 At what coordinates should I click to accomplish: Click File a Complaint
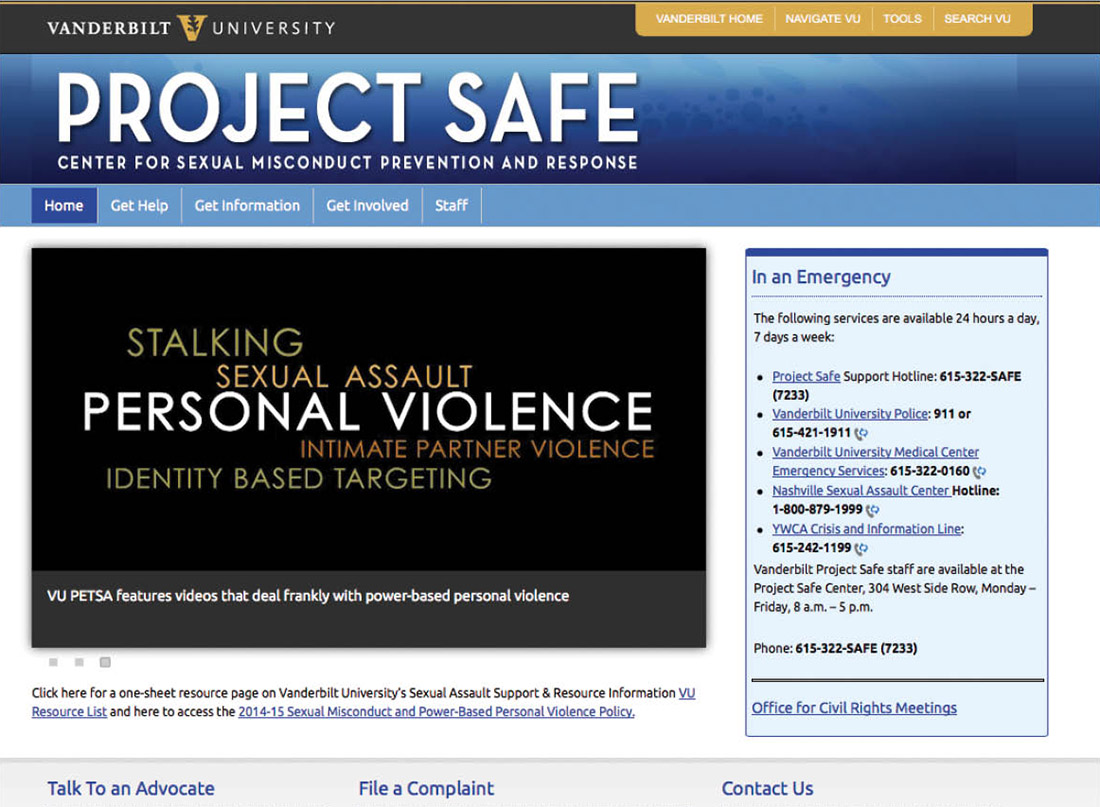(426, 788)
